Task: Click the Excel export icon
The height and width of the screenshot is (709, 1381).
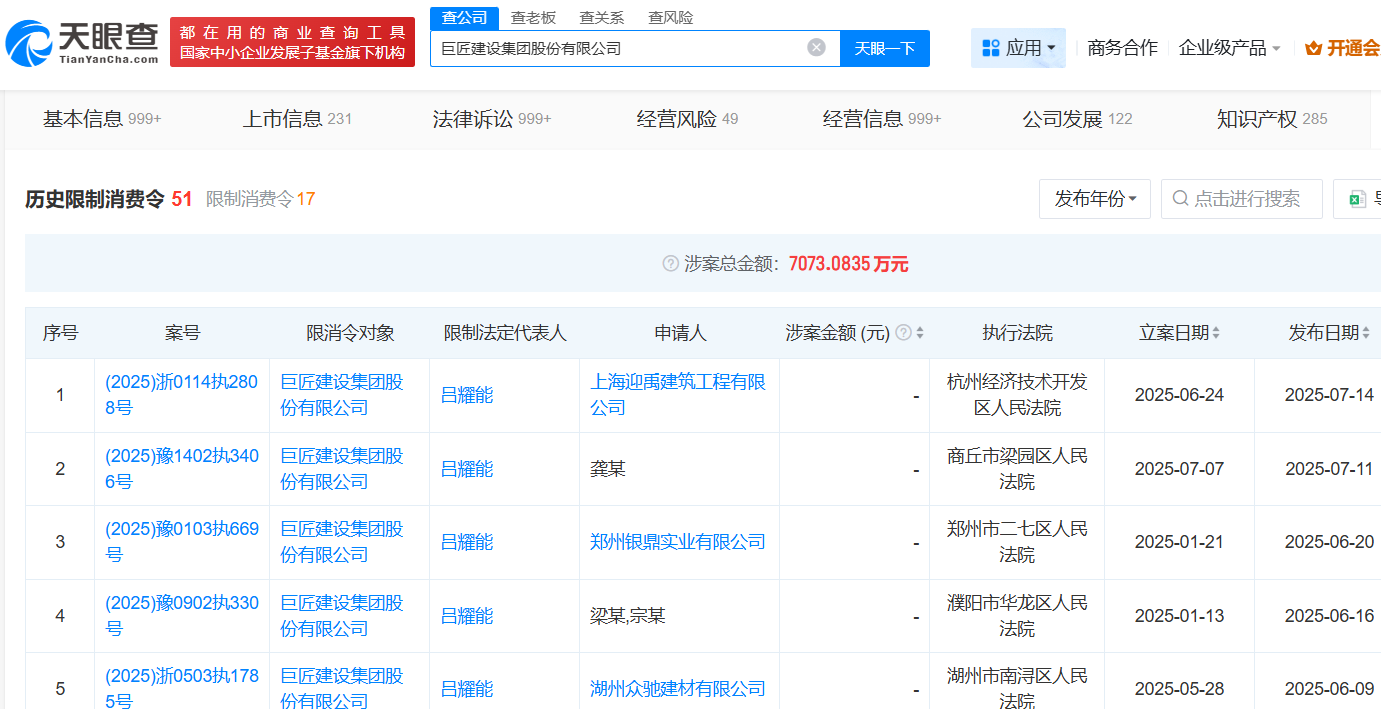Action: coord(1357,199)
